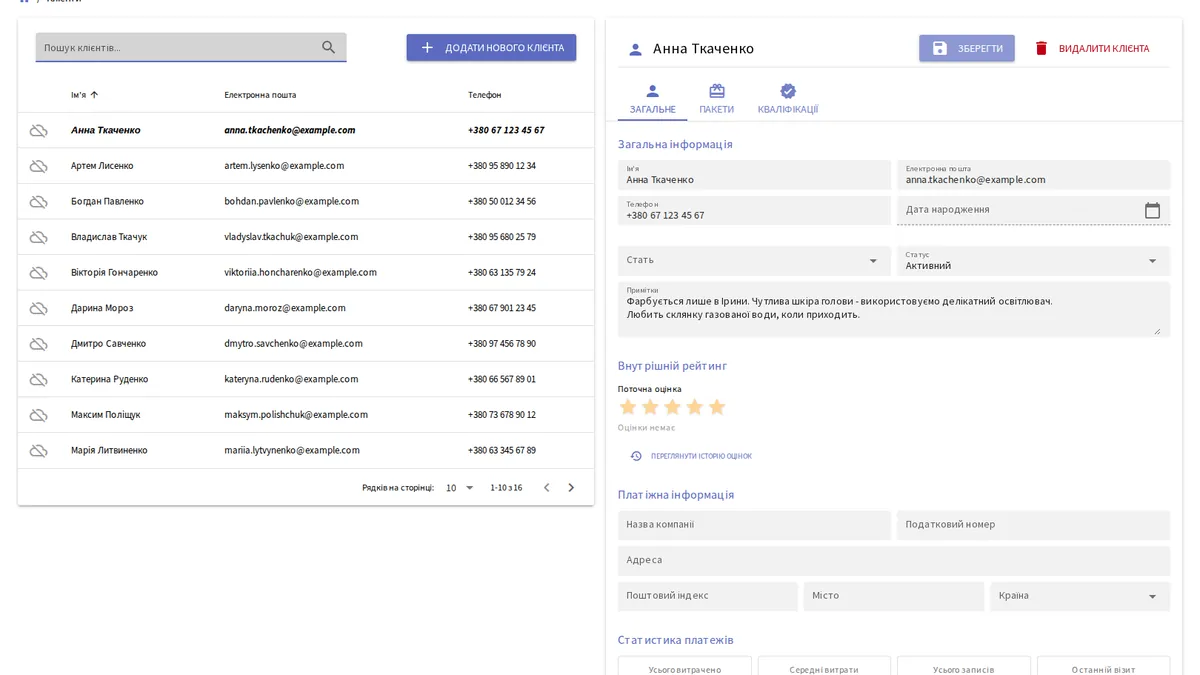Click the Назва компанії field

[x=754, y=525]
